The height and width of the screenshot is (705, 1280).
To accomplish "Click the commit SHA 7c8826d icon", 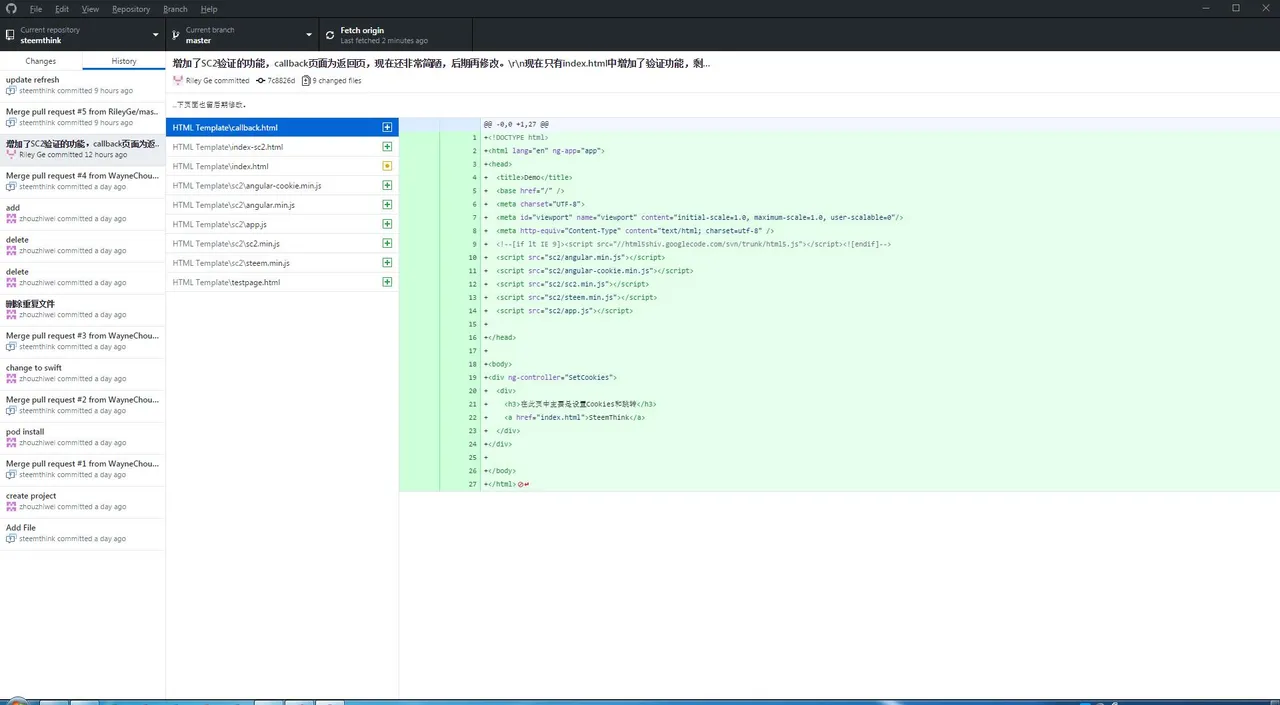I will (x=261, y=80).
